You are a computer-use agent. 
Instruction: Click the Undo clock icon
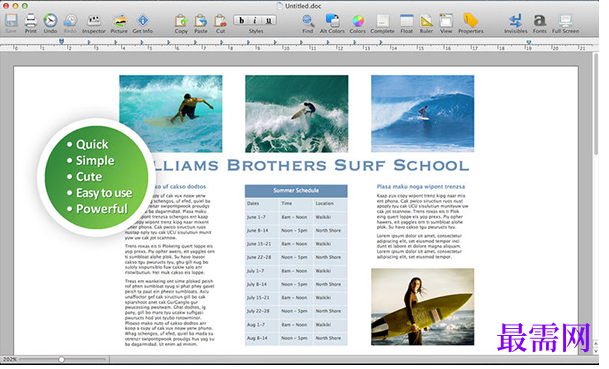click(50, 20)
